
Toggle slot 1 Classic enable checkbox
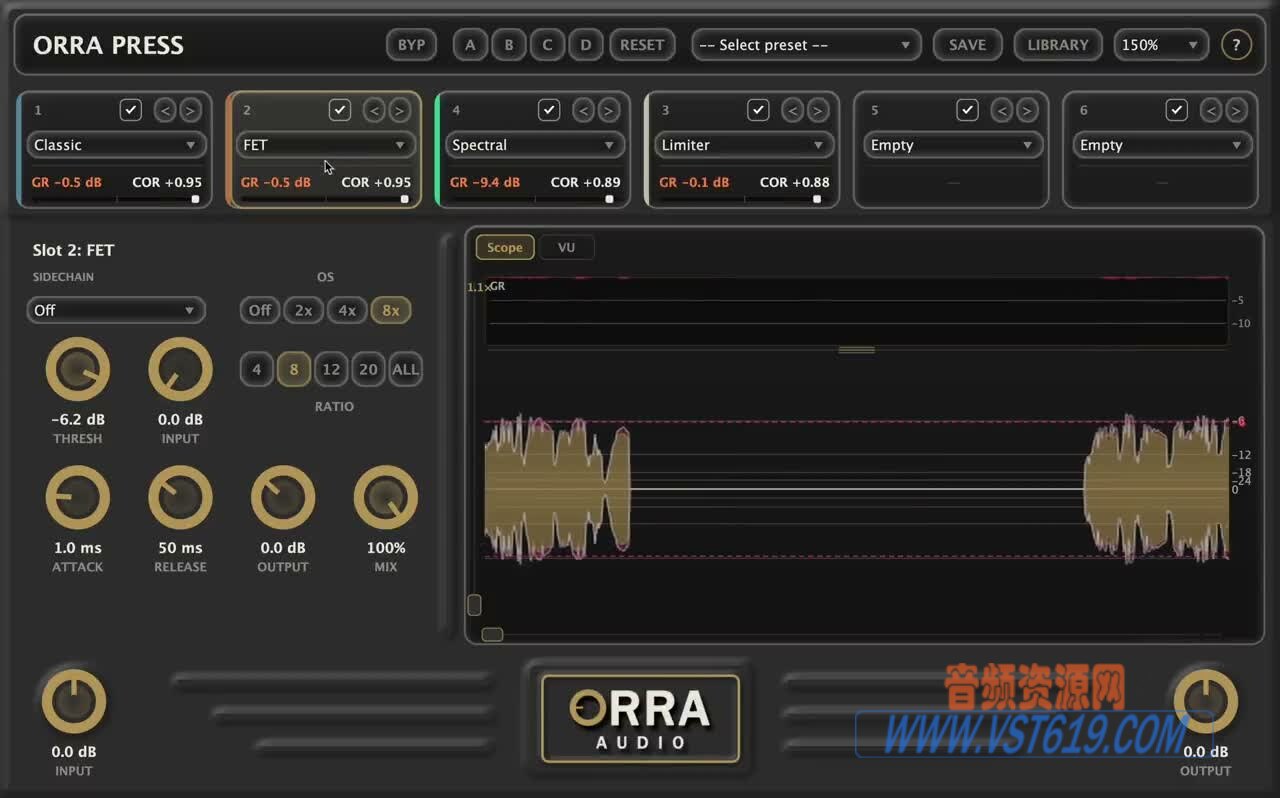tap(131, 110)
